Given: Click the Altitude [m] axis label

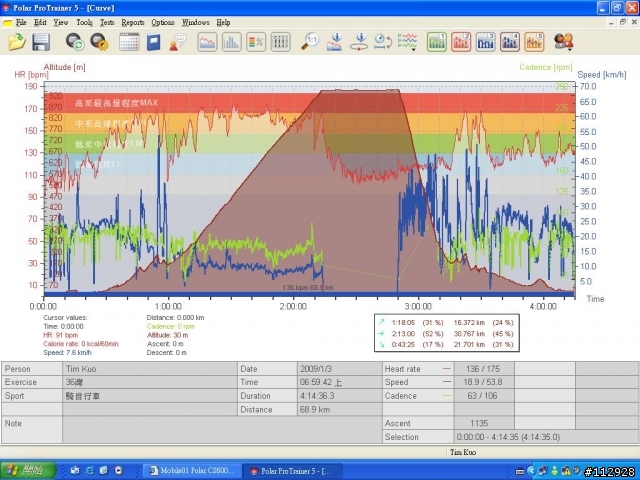Looking at the screenshot, I should [64, 67].
